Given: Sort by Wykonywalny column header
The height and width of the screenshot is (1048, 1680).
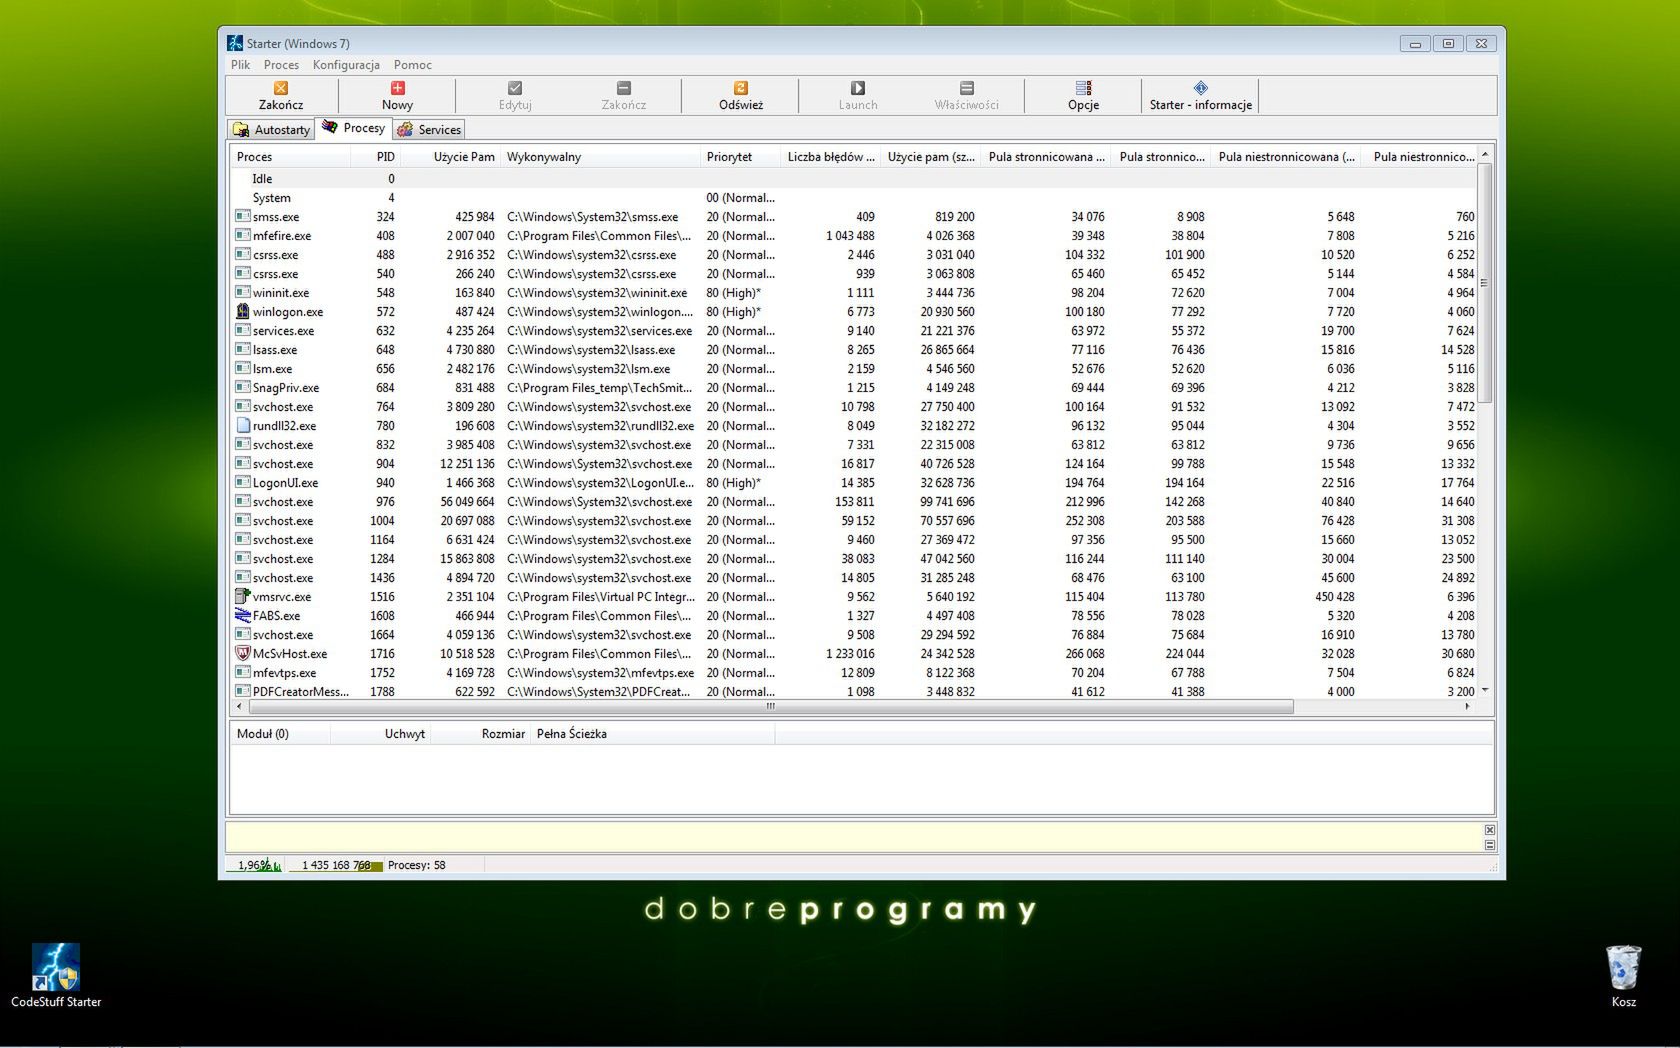Looking at the screenshot, I should point(600,157).
